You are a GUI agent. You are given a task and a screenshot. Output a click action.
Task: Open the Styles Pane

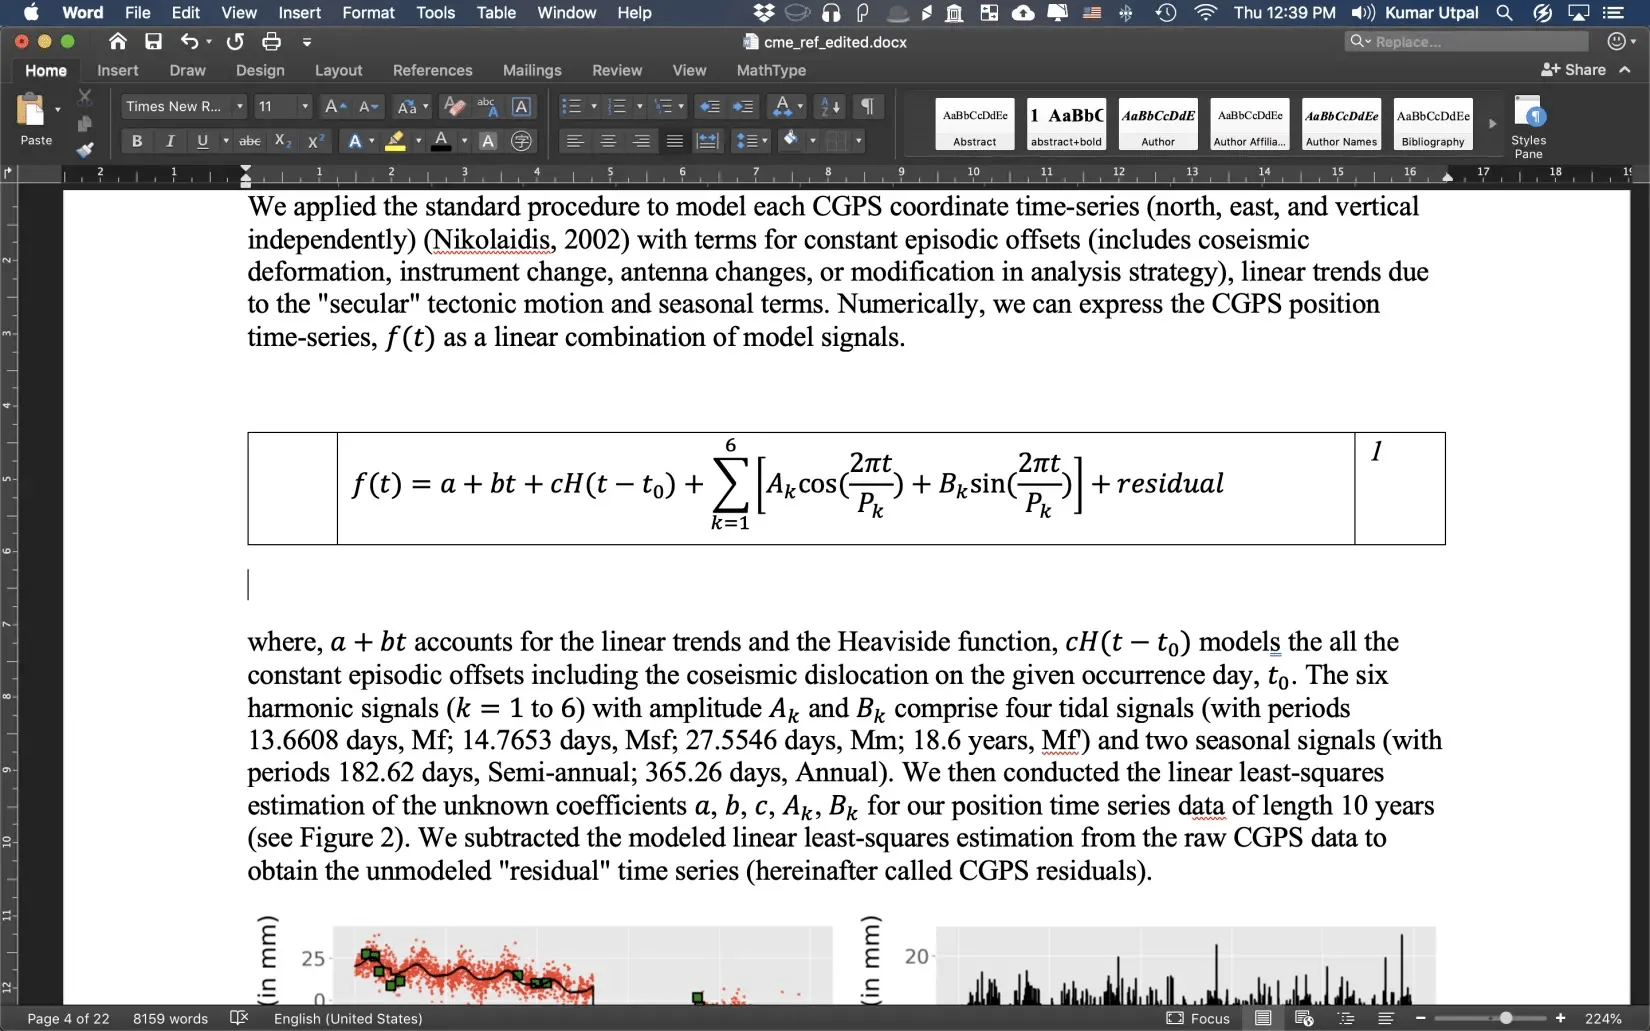coord(1528,126)
